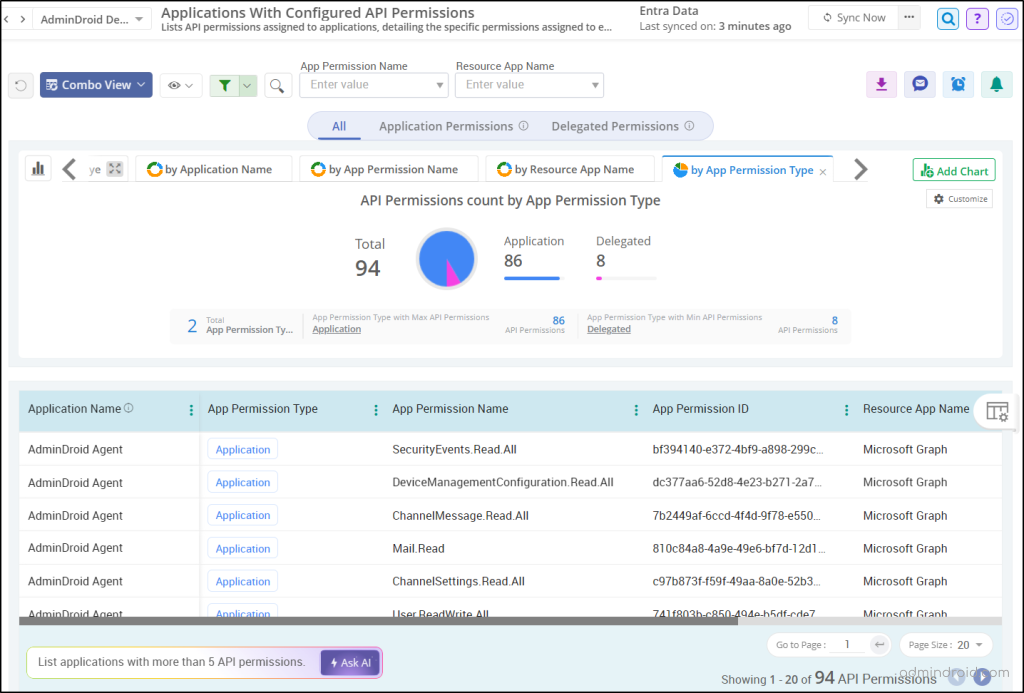
Task: Go to the next page with the blue arrow
Action: pos(982,677)
